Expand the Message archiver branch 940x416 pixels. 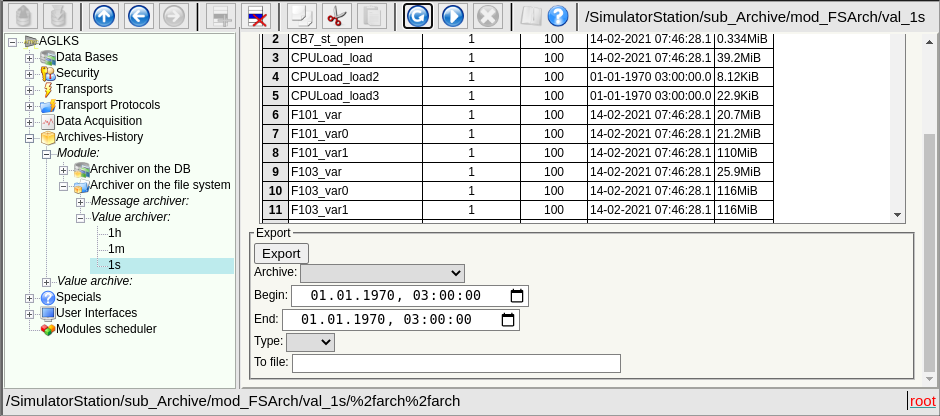pyautogui.click(x=80, y=201)
